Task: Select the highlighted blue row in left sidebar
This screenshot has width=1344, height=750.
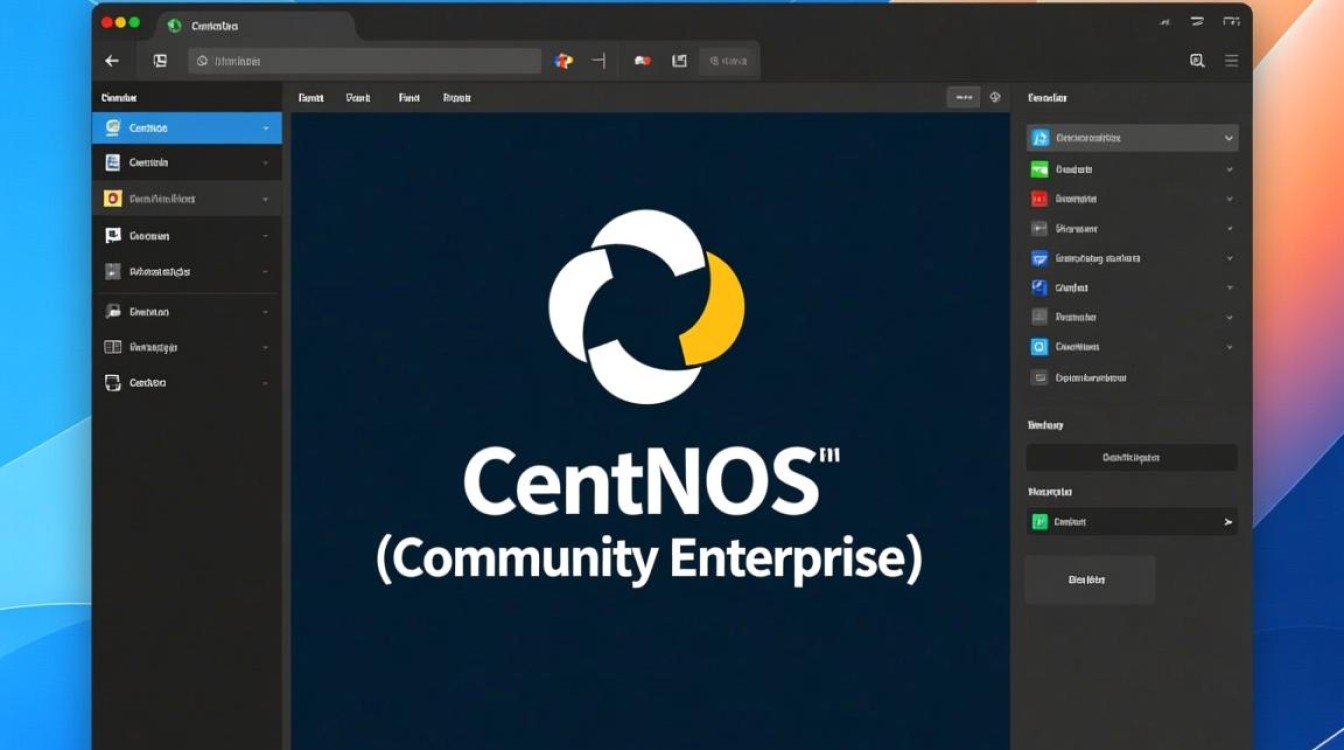Action: (187, 128)
